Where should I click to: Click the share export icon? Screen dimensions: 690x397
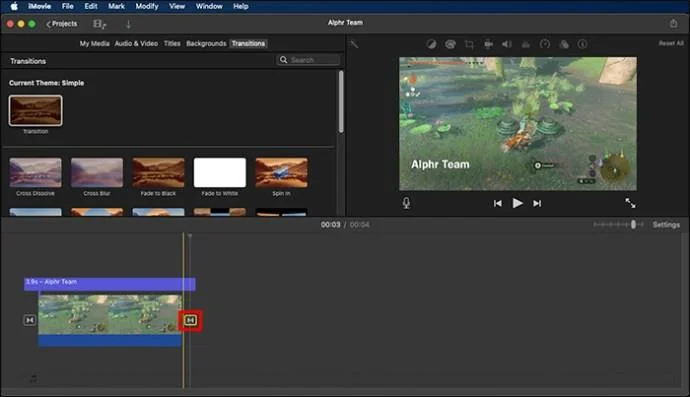point(673,23)
